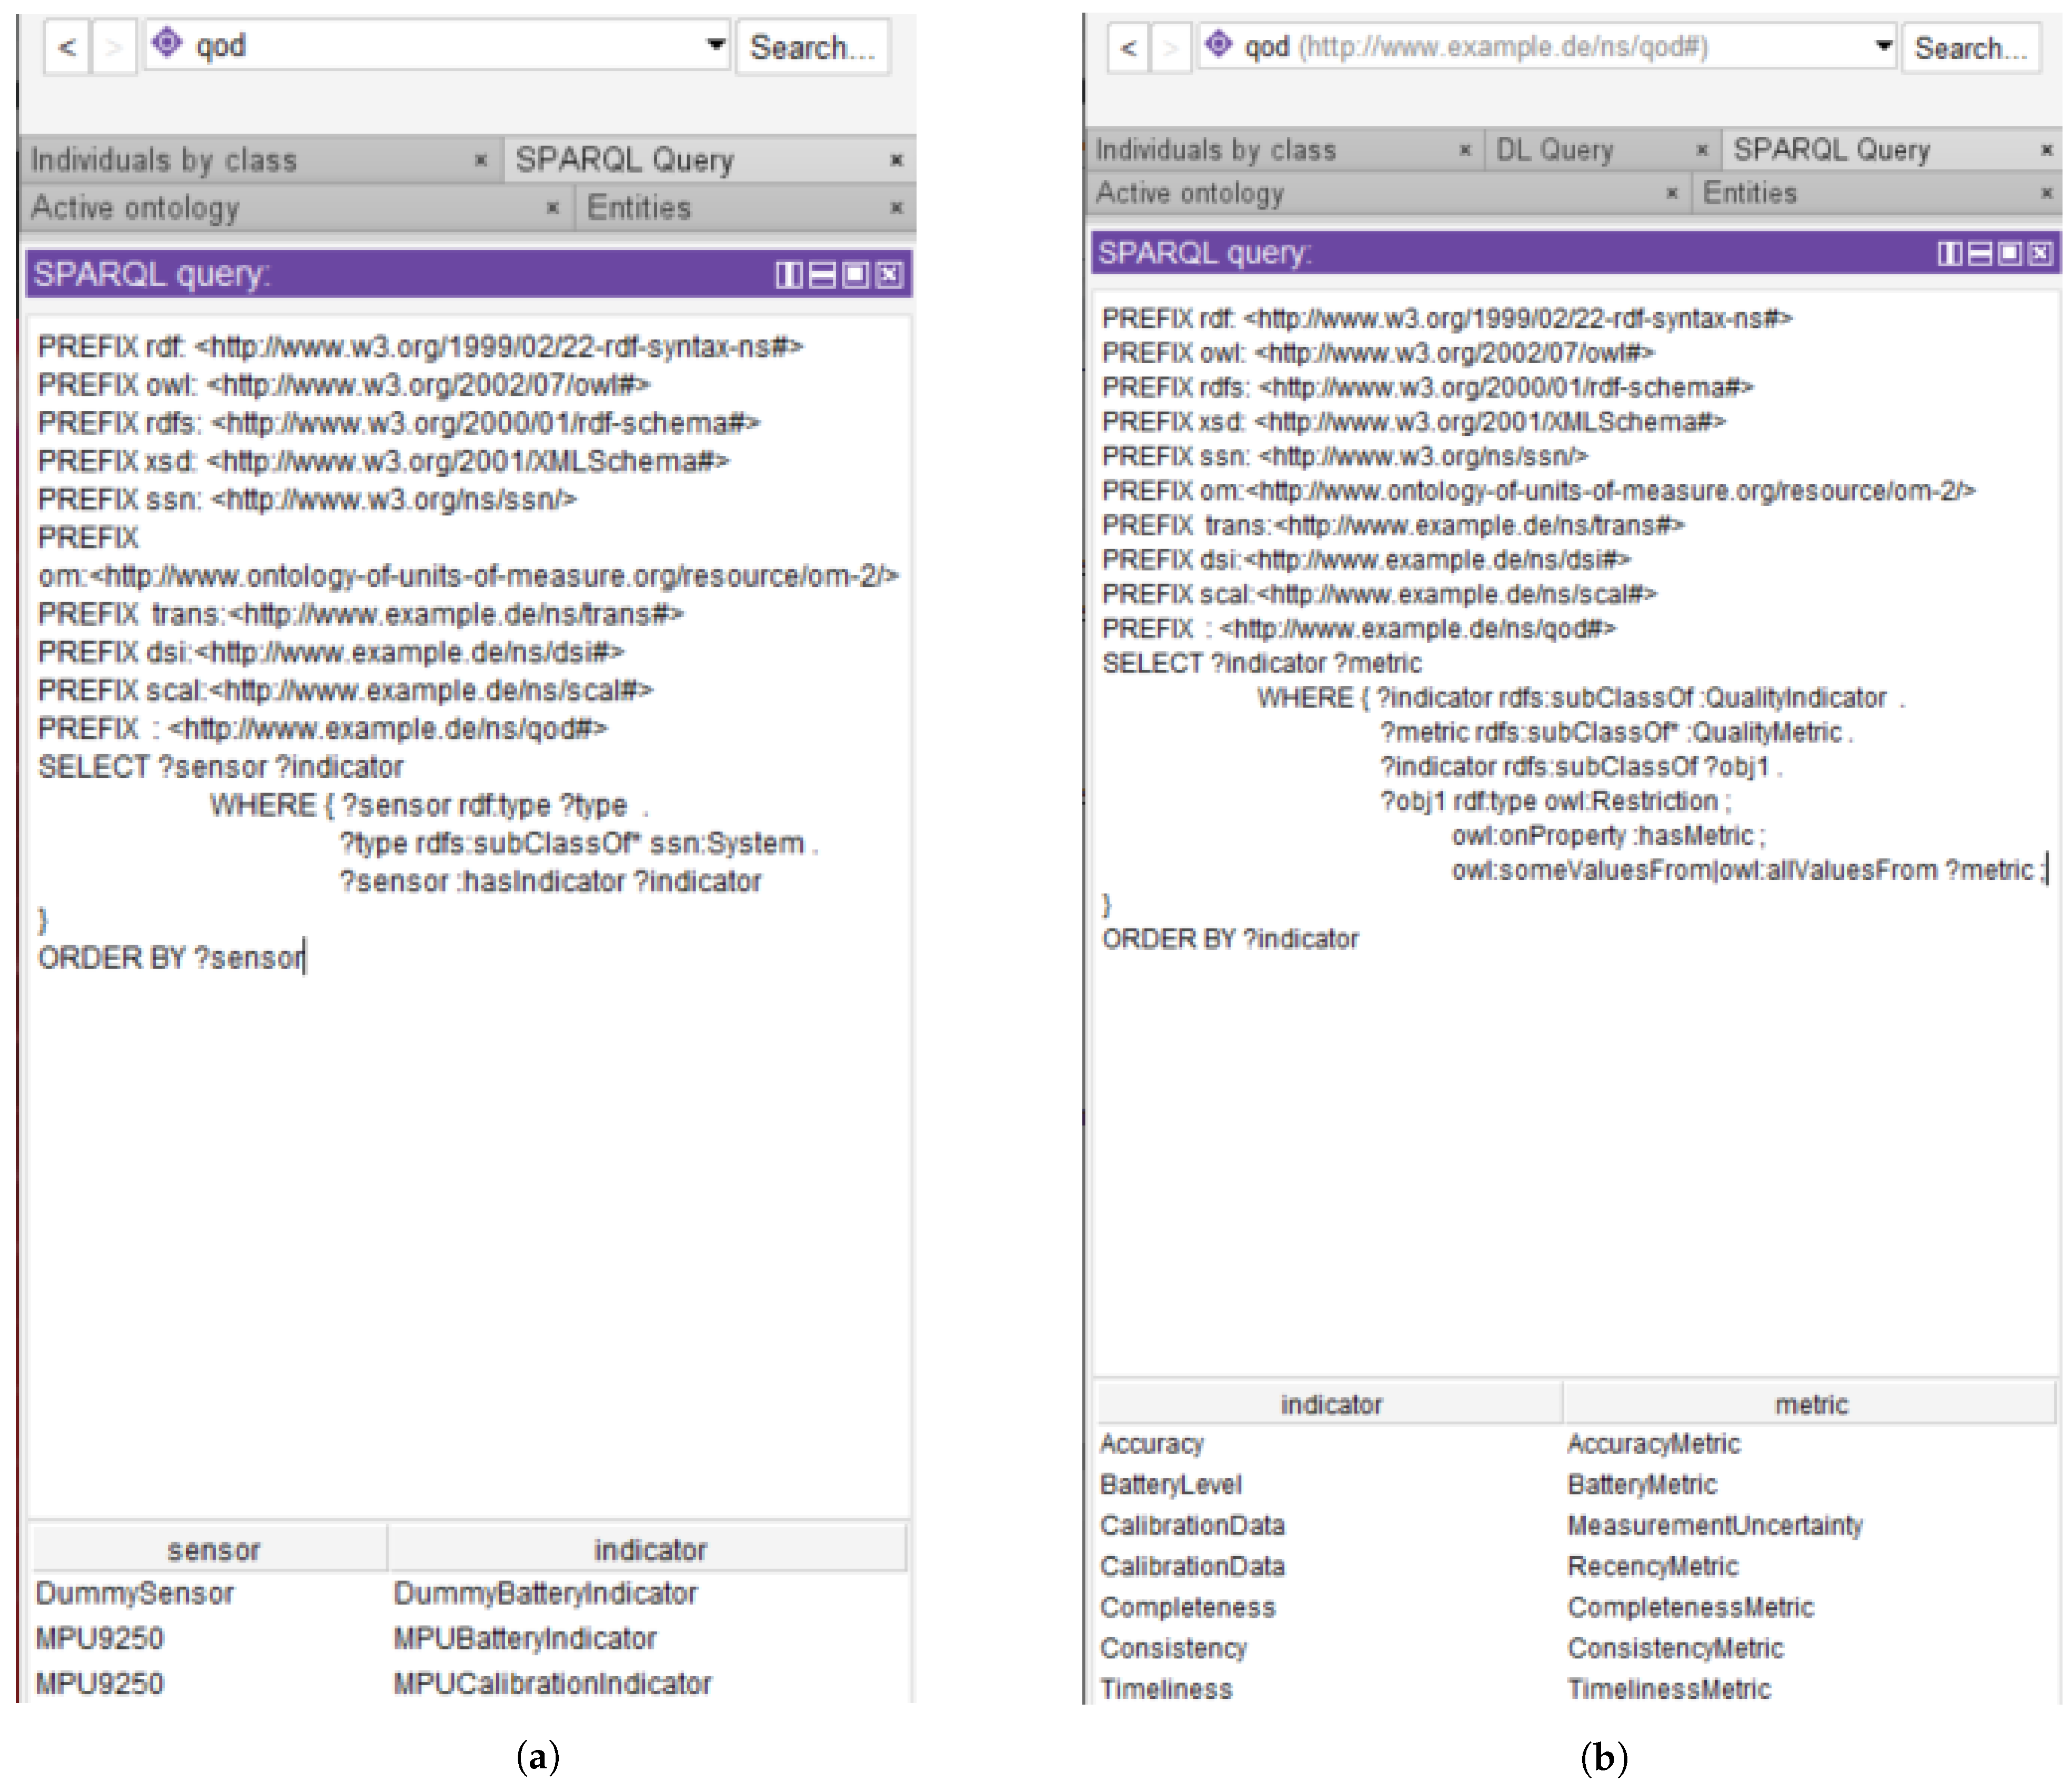Viewport: 2072px width, 1782px height.
Task: Select MPUCalibrationIndicator result cell
Action: (x=552, y=1683)
